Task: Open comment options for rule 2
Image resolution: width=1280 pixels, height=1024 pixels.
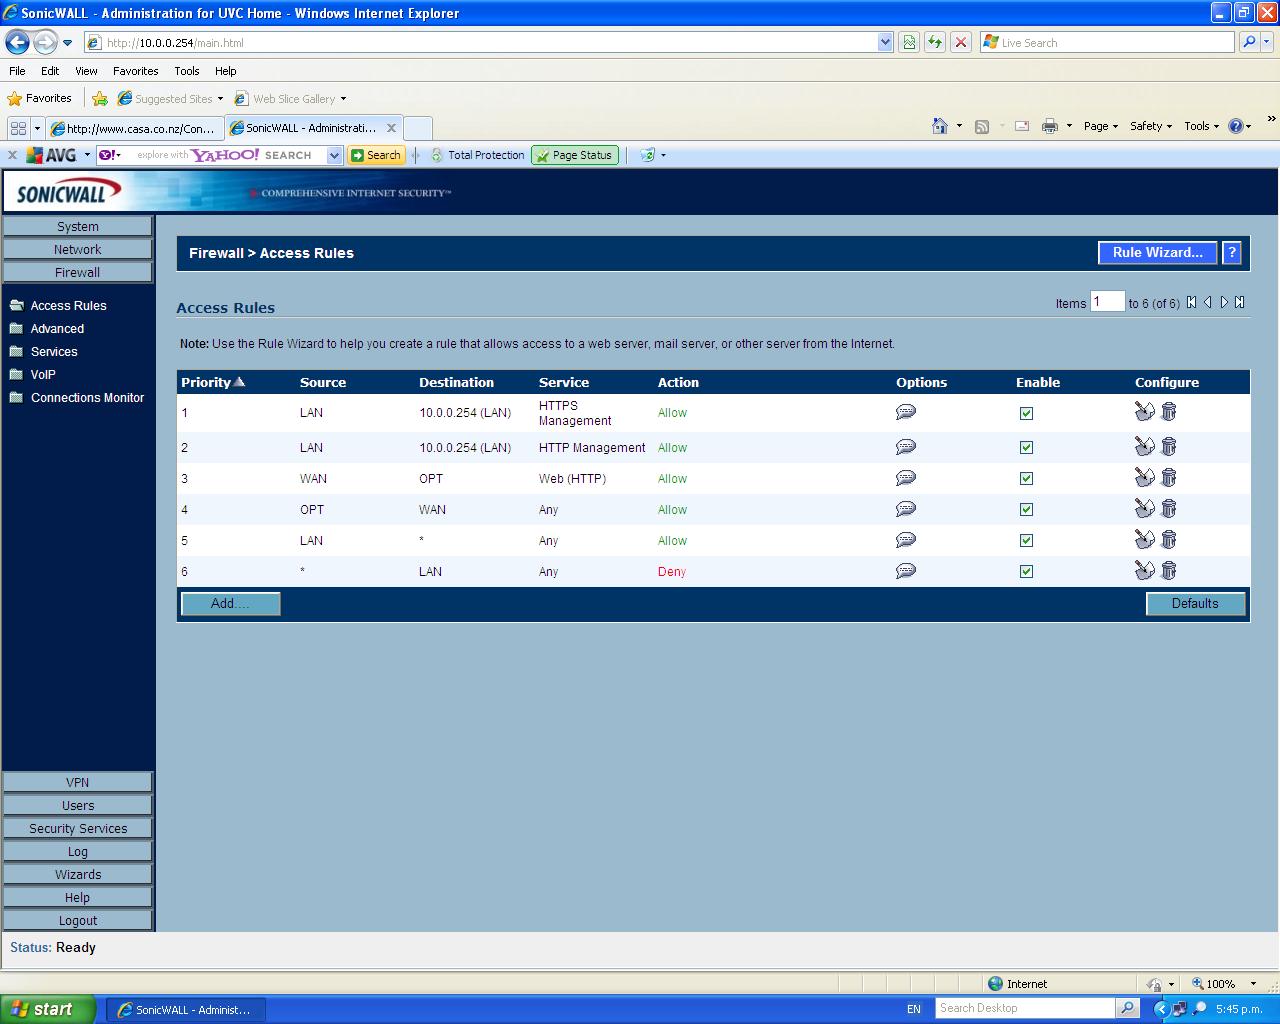Action: pyautogui.click(x=906, y=447)
